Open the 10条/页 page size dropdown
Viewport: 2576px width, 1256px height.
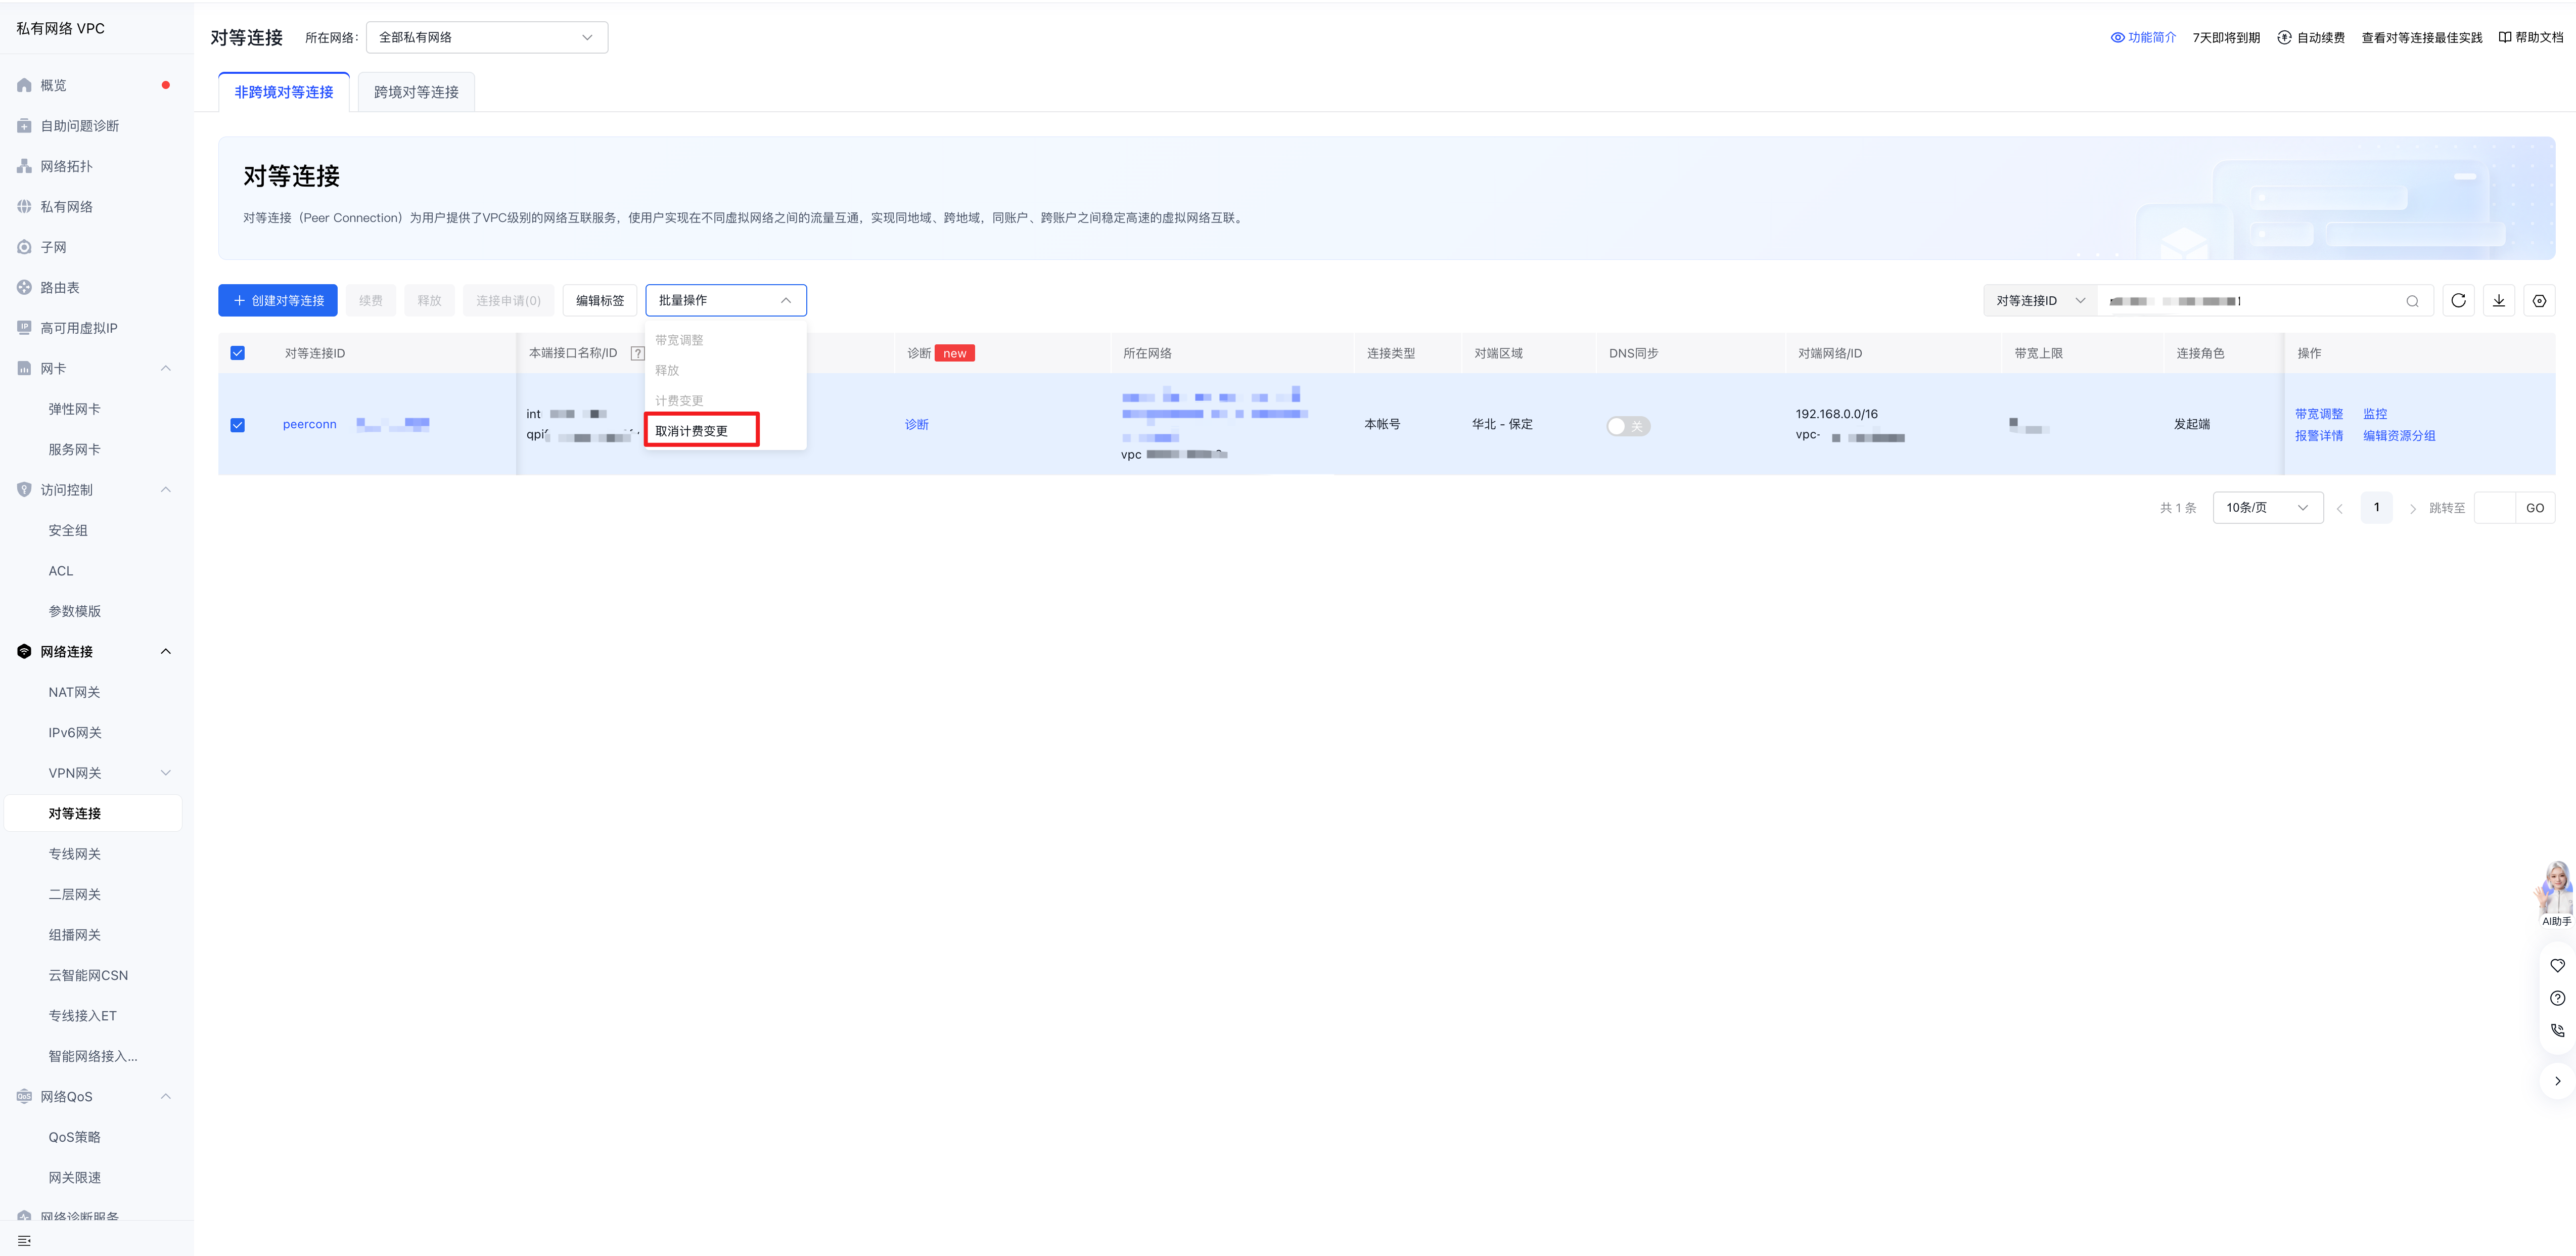tap(2268, 508)
